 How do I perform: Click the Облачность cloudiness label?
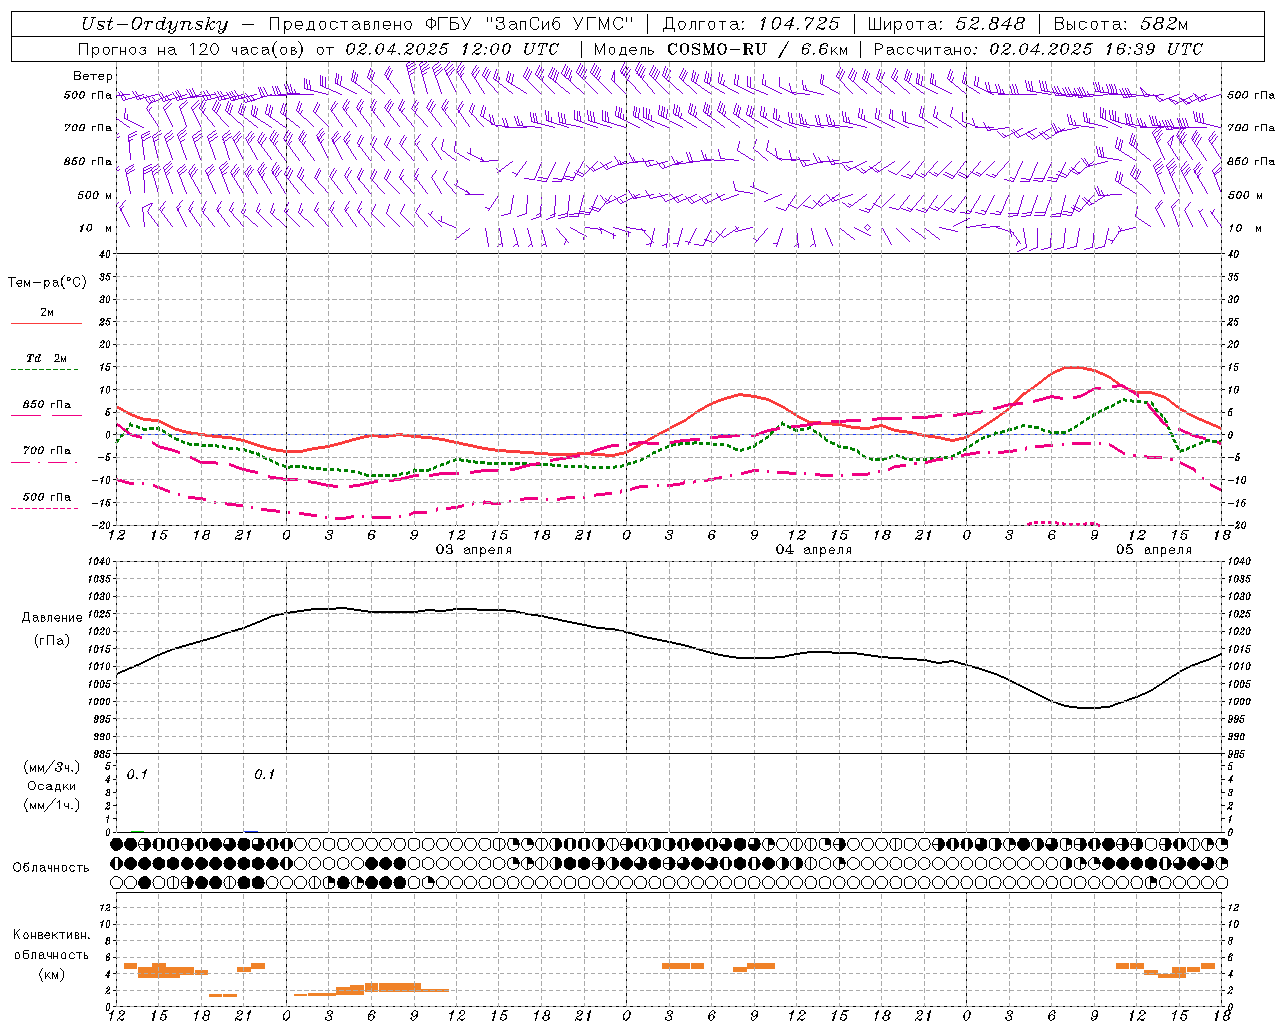click(51, 868)
